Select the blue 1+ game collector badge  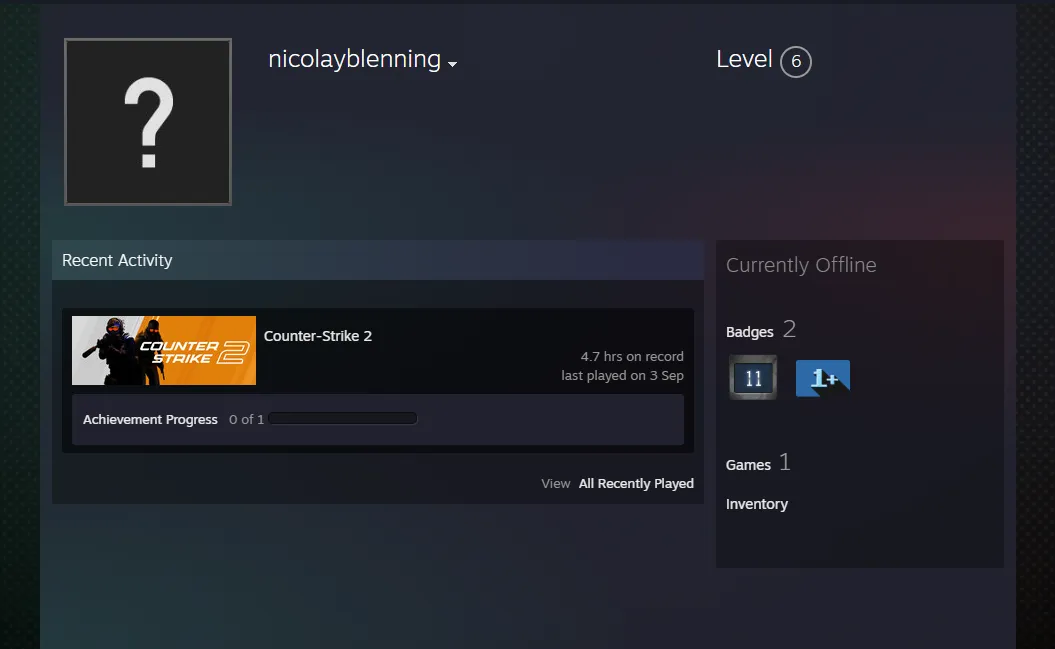[x=823, y=378]
